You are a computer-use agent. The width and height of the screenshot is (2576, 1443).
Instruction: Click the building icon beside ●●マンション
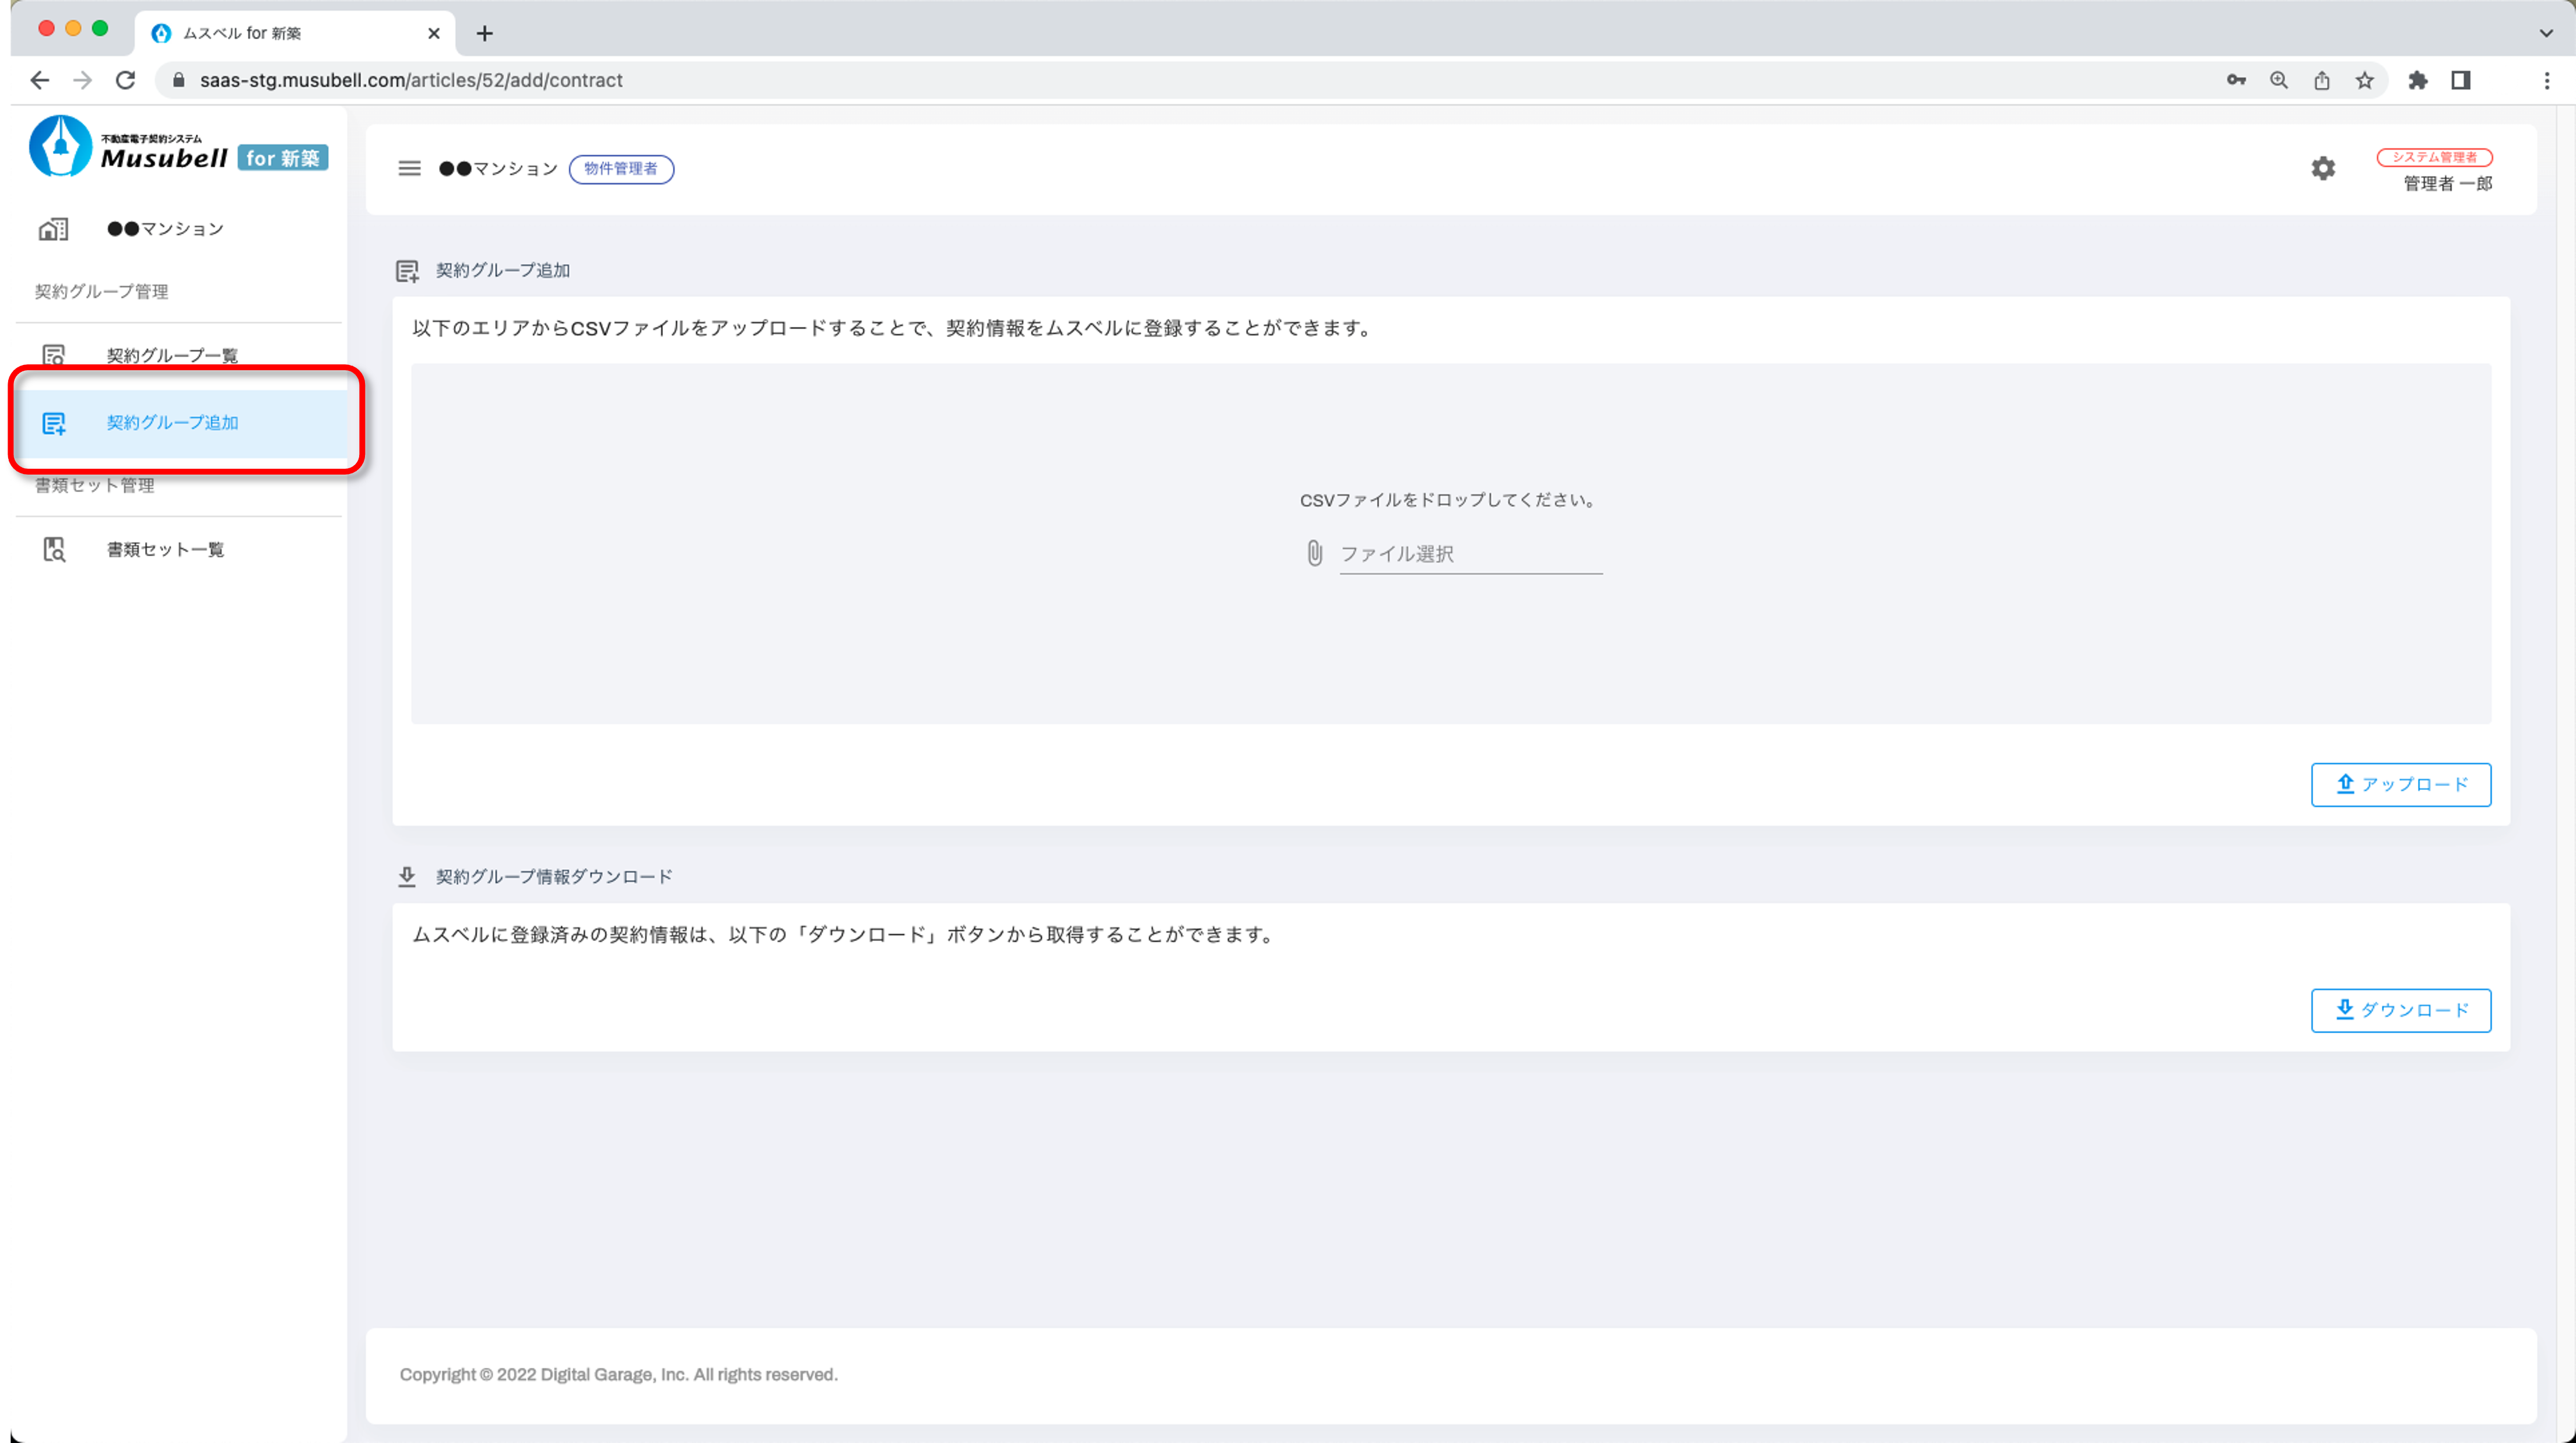coord(53,229)
